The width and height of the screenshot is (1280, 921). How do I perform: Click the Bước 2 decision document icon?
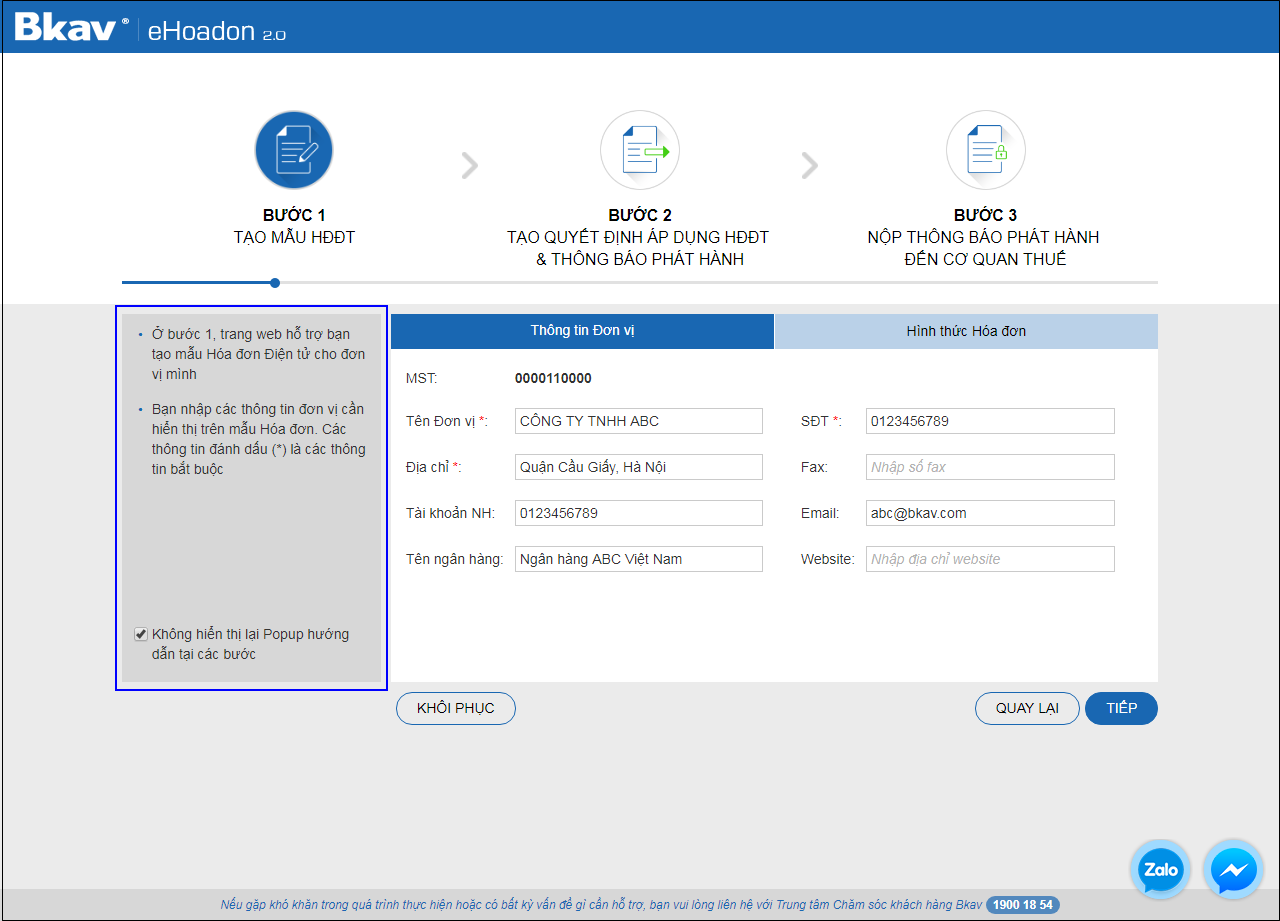point(640,150)
